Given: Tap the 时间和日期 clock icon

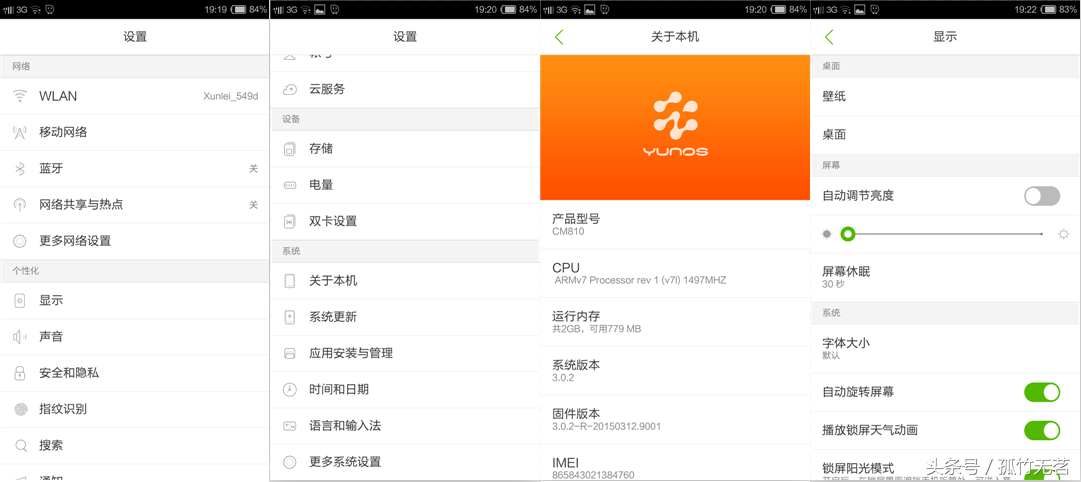Looking at the screenshot, I should (290, 390).
